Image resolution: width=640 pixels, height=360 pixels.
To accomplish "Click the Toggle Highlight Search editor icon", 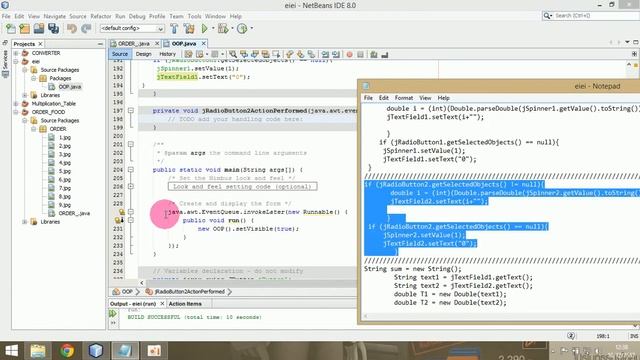I will point(265,54).
